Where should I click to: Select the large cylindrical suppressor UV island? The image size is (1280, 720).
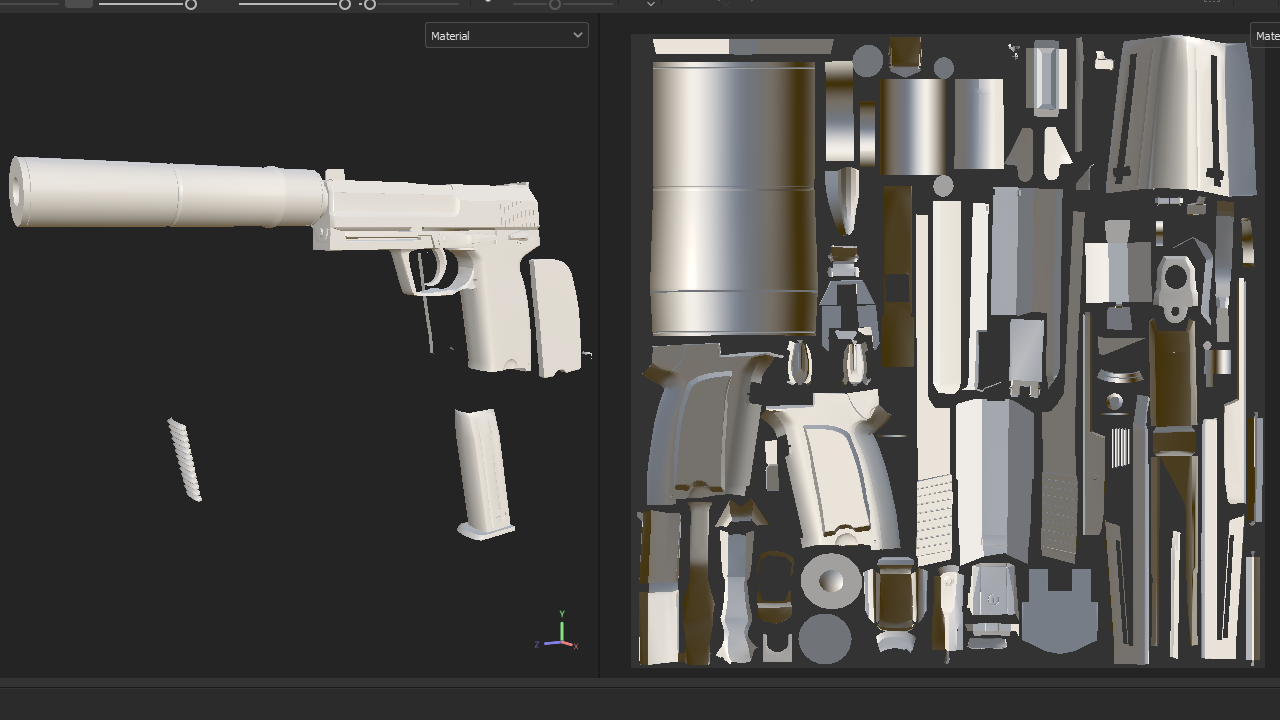[x=733, y=197]
